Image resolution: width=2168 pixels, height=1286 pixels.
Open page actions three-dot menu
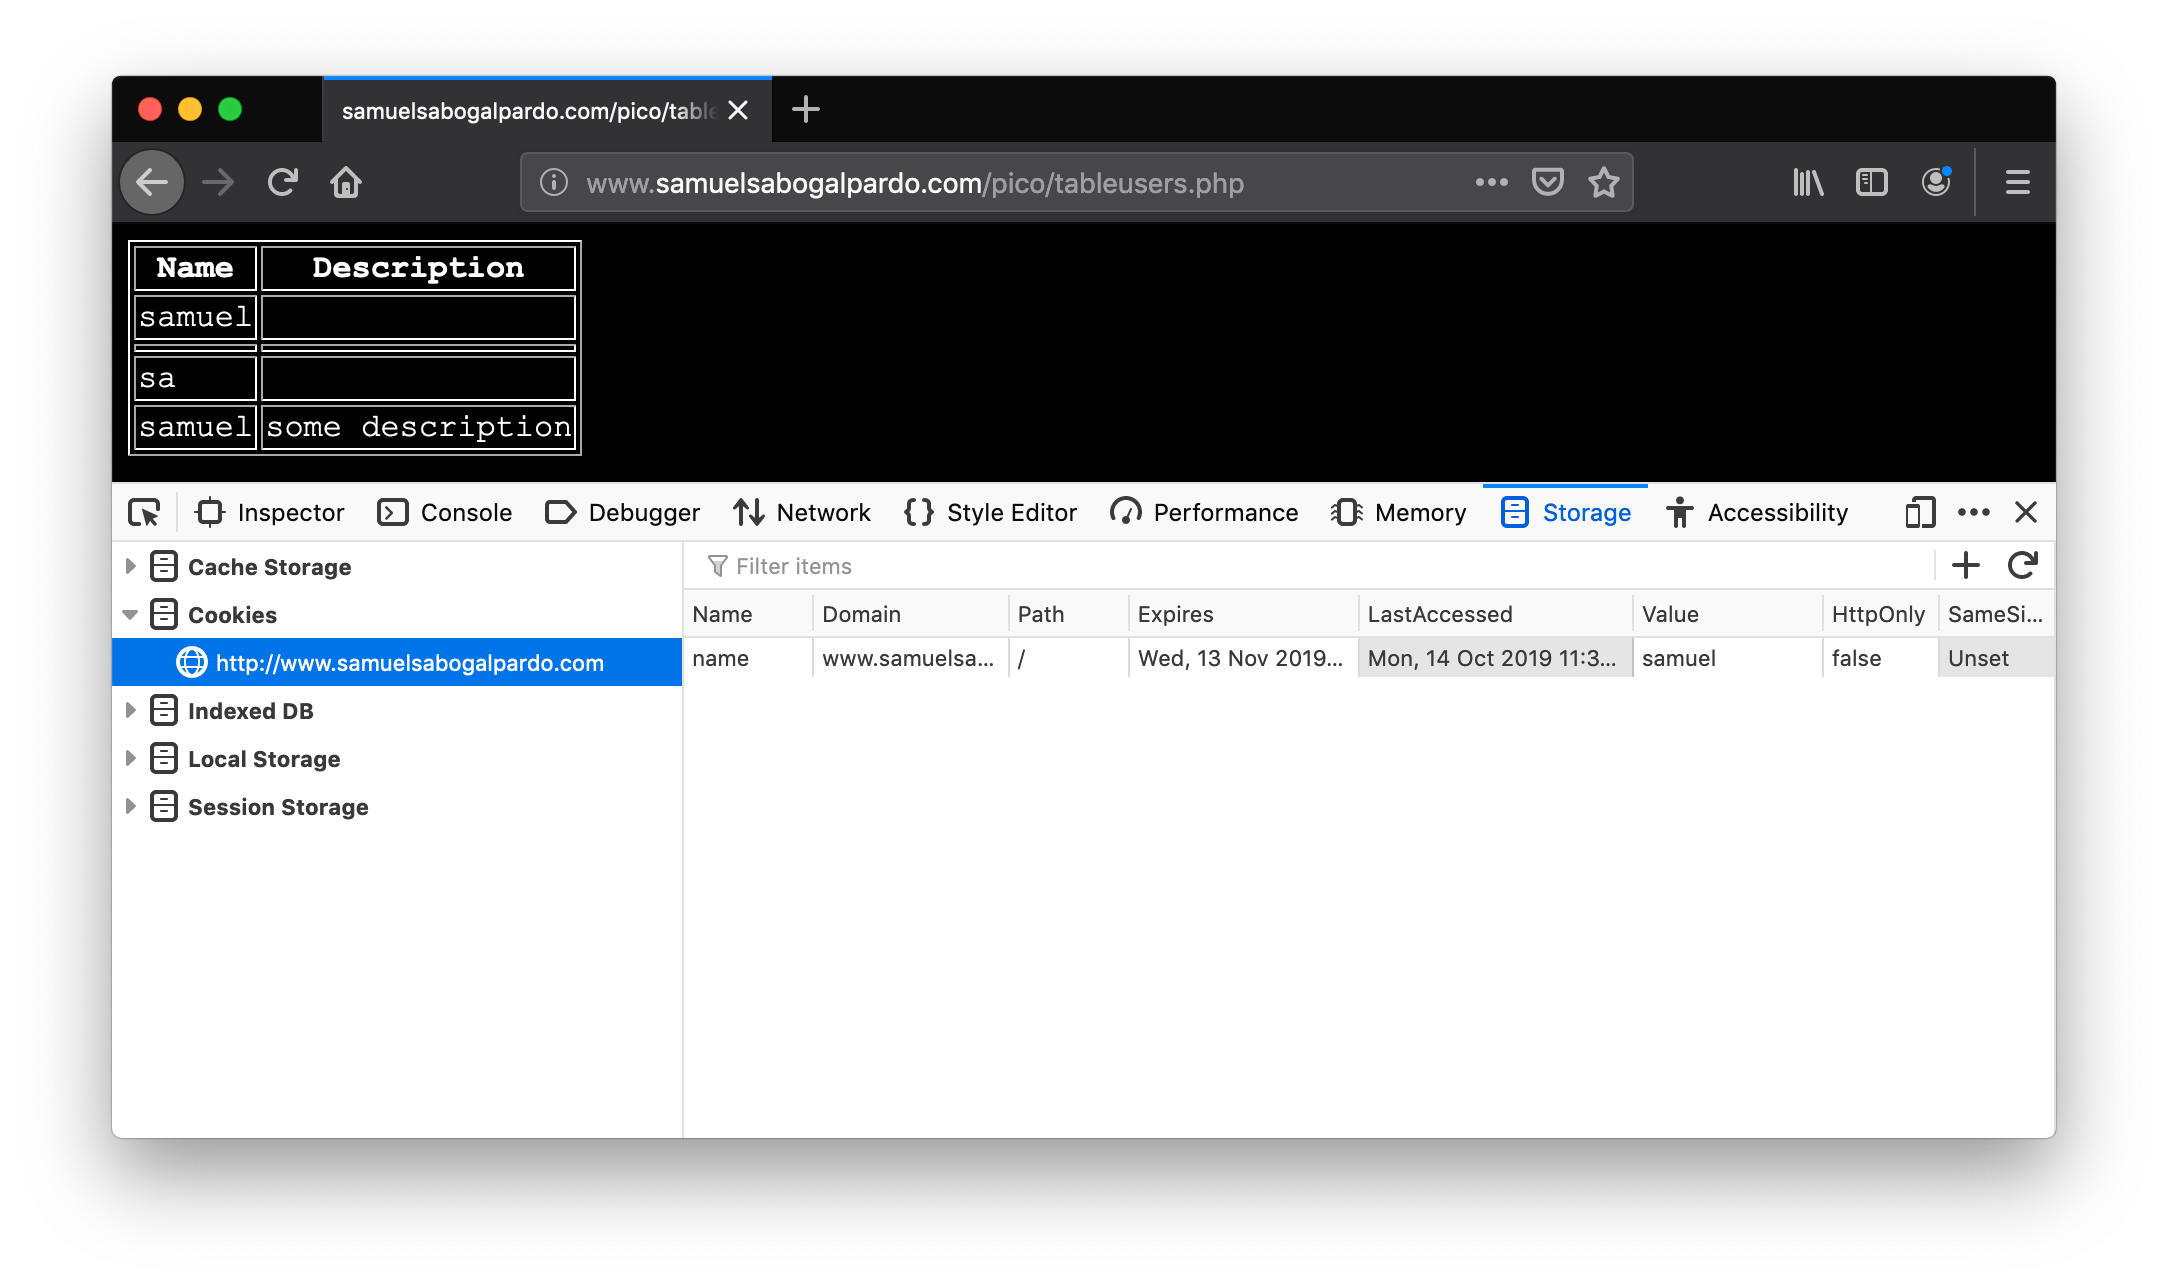1491,182
